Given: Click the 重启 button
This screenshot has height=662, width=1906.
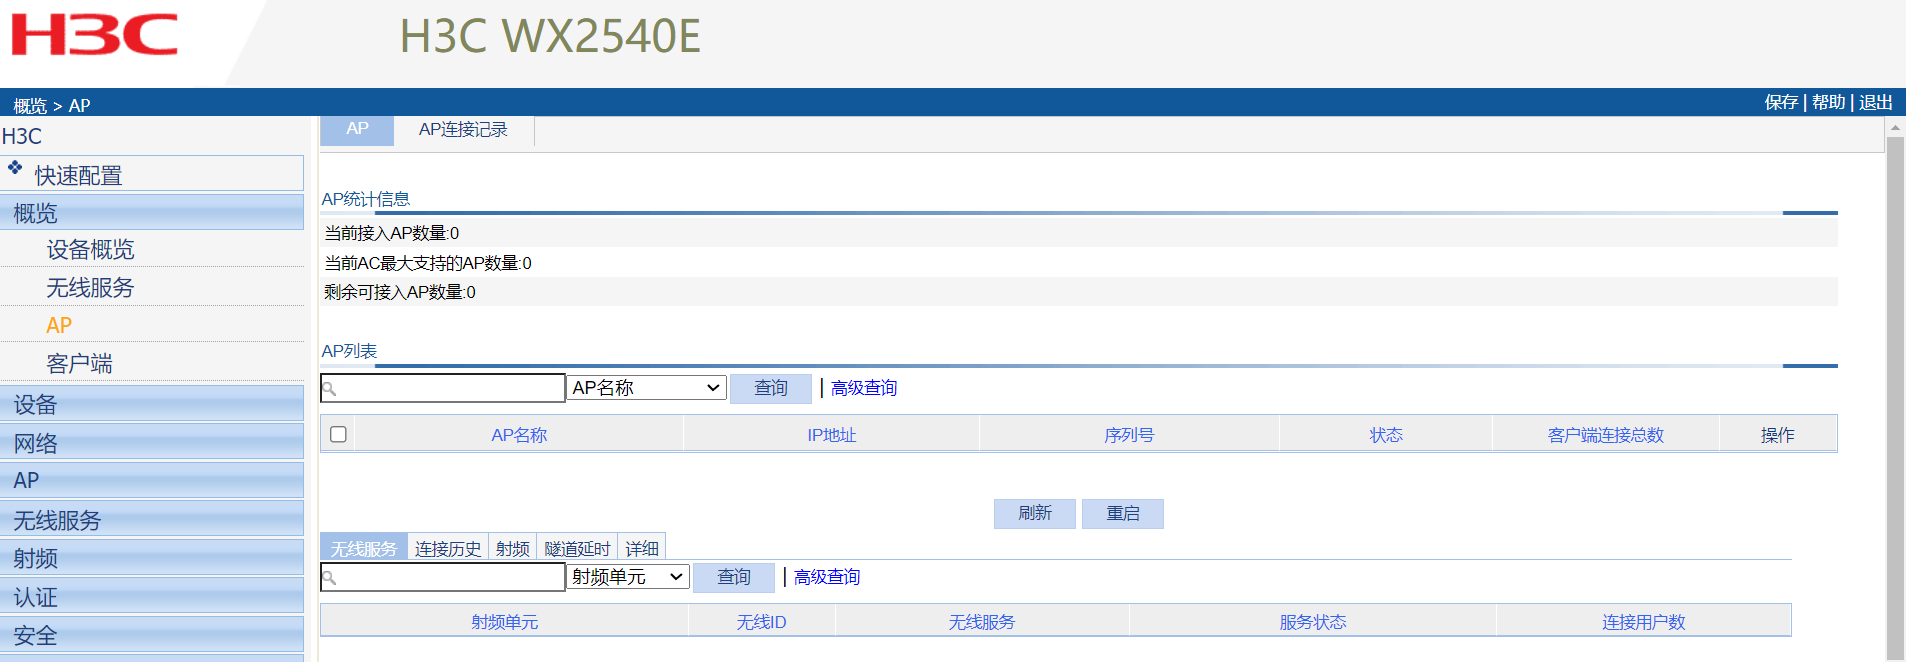Looking at the screenshot, I should point(1123,513).
